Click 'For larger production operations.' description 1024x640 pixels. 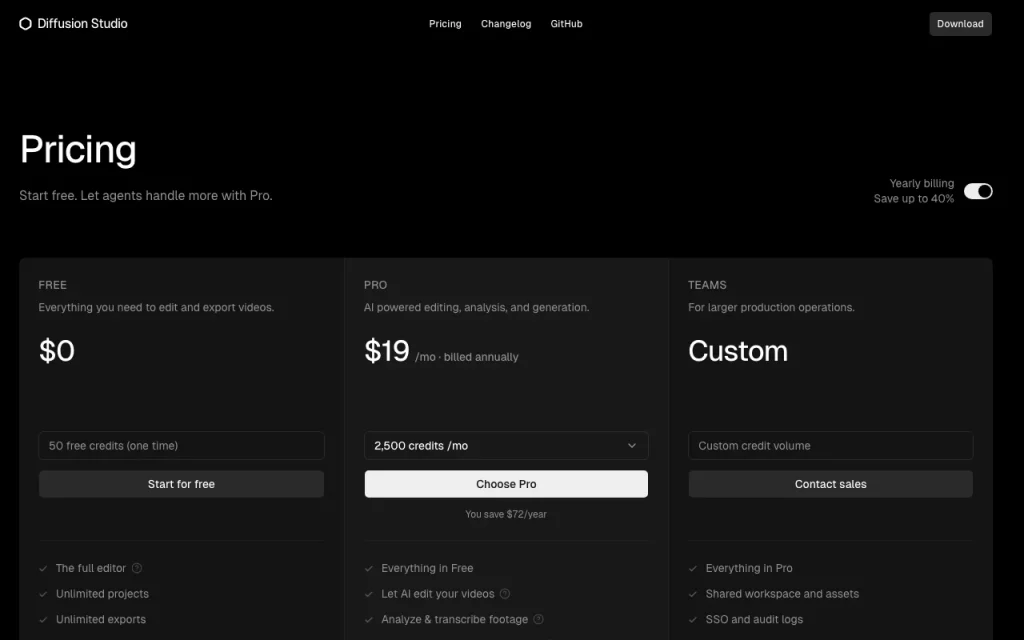coord(771,307)
